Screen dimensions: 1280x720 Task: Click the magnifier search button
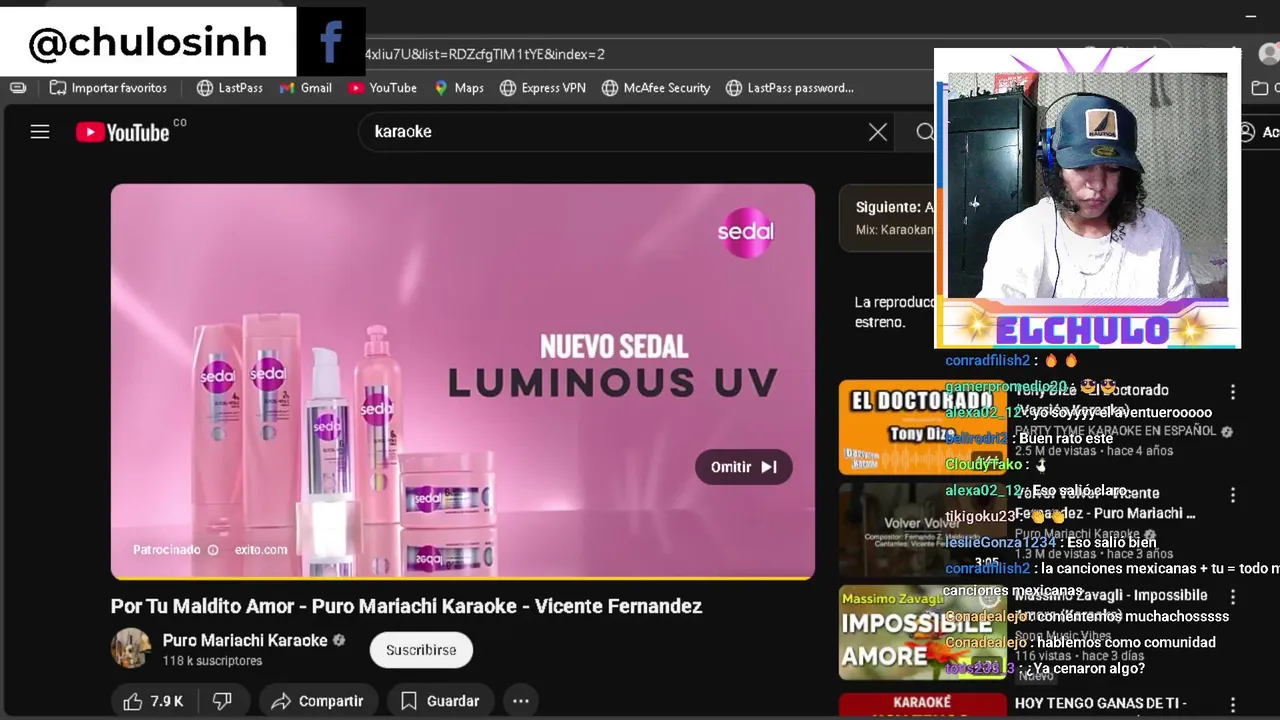(924, 132)
